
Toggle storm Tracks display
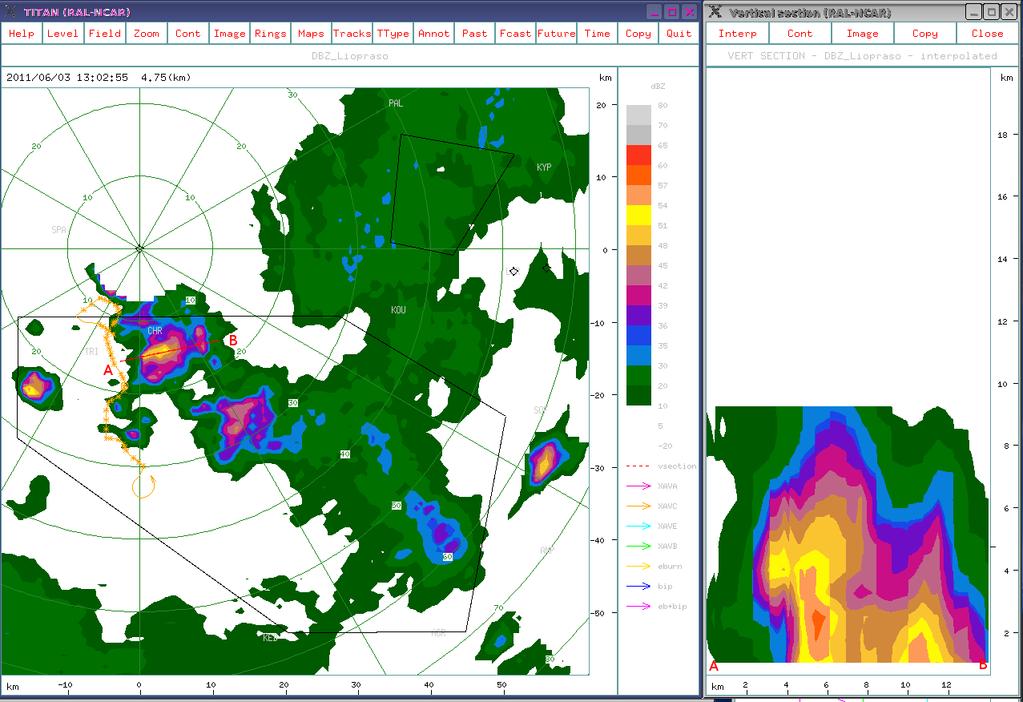(x=352, y=33)
